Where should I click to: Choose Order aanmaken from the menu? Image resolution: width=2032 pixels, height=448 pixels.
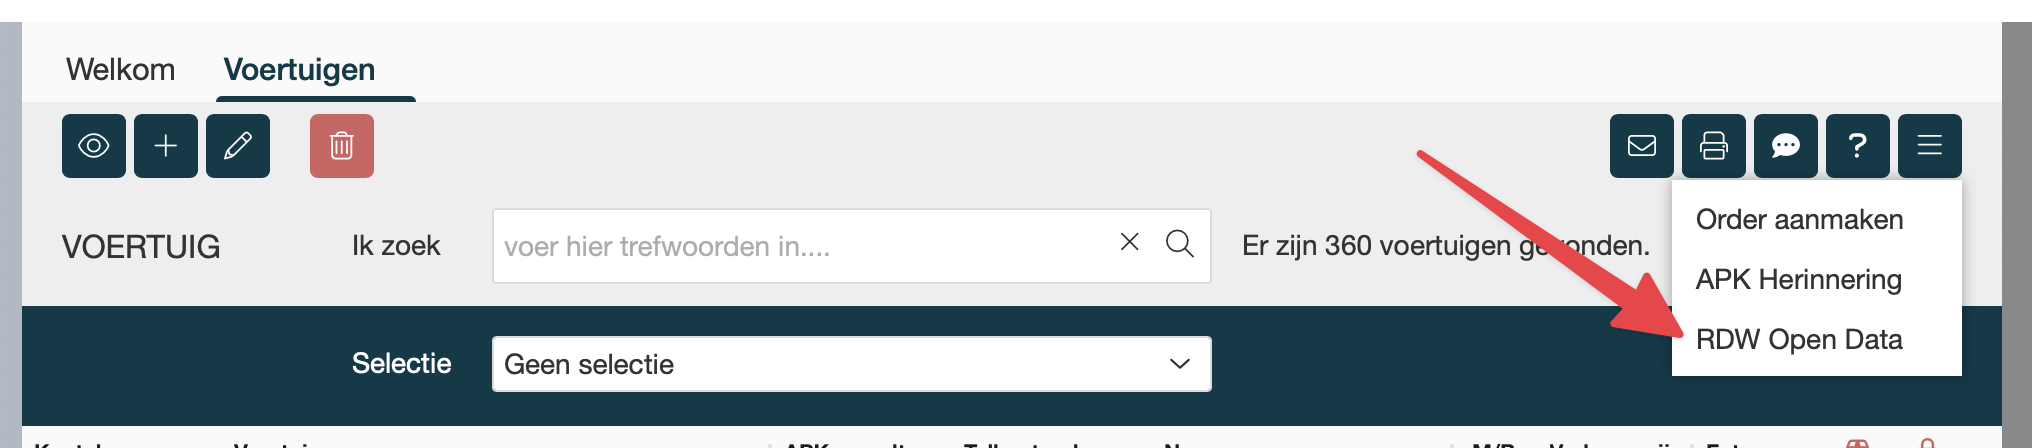pyautogui.click(x=1799, y=219)
